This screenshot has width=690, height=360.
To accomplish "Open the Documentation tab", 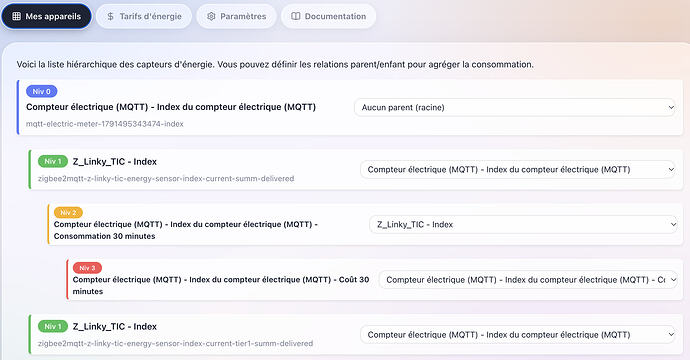I will [x=328, y=16].
